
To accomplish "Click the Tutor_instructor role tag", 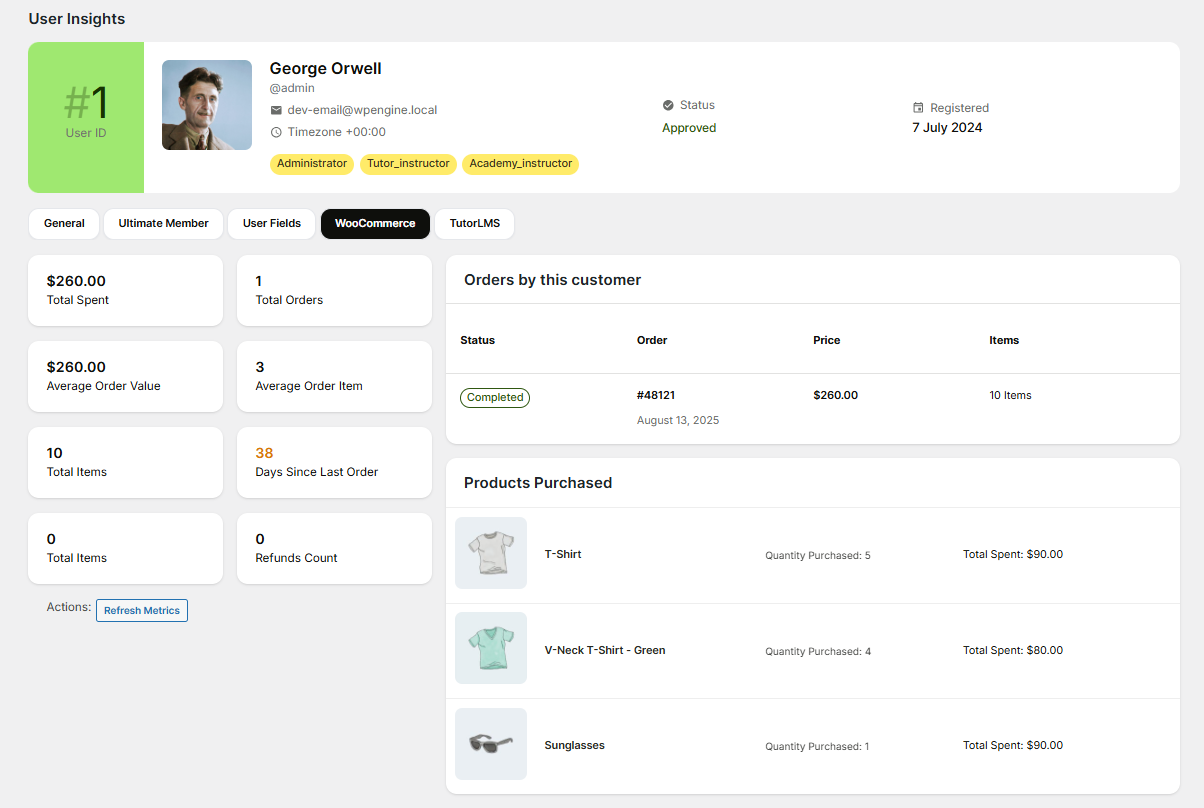I will tap(408, 164).
